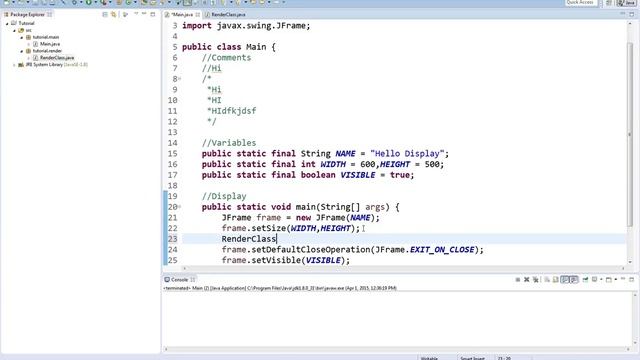Screen dimensions: 640x360
Task: Minimize the editor area
Action: 622,14
